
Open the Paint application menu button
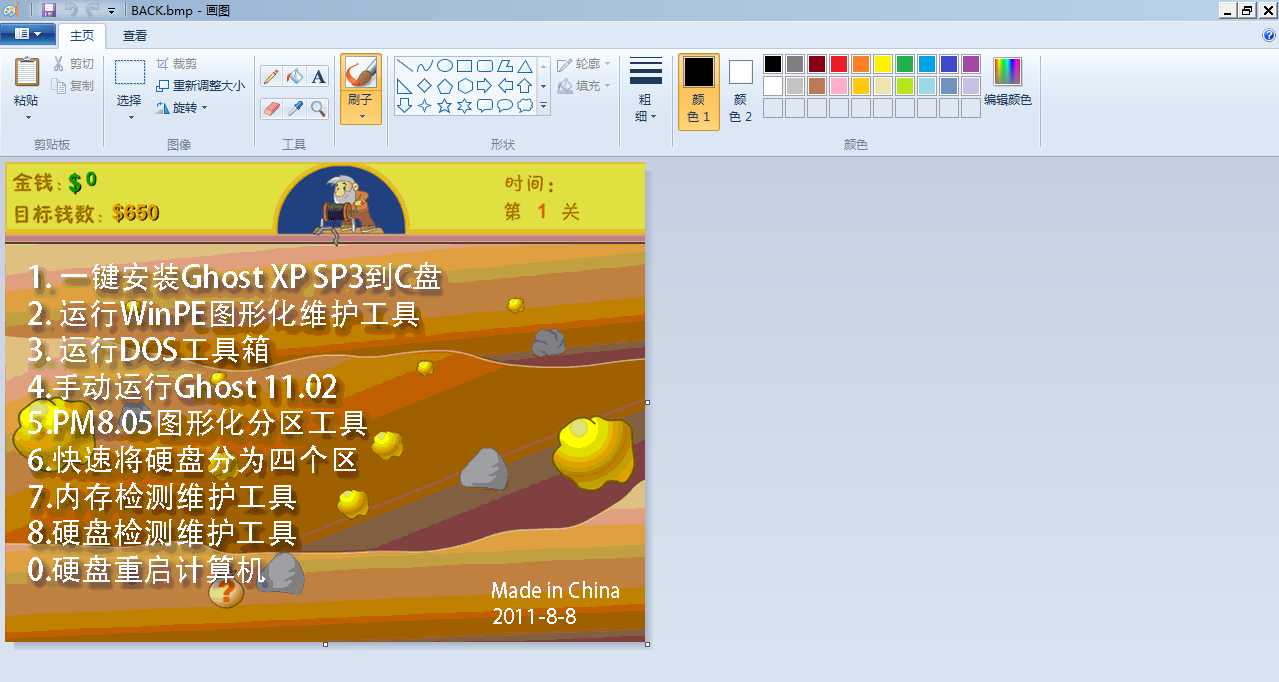(x=27, y=34)
